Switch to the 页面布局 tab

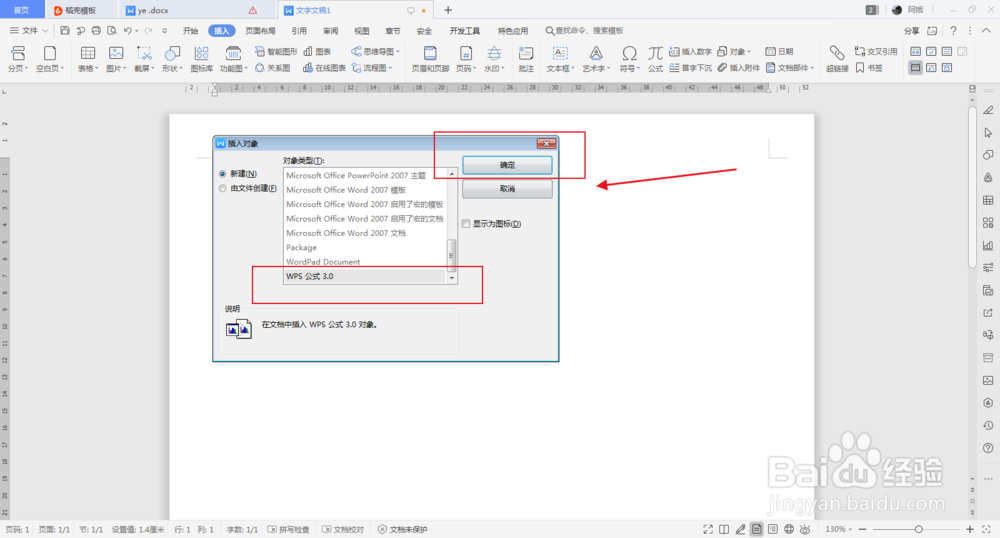[x=260, y=31]
